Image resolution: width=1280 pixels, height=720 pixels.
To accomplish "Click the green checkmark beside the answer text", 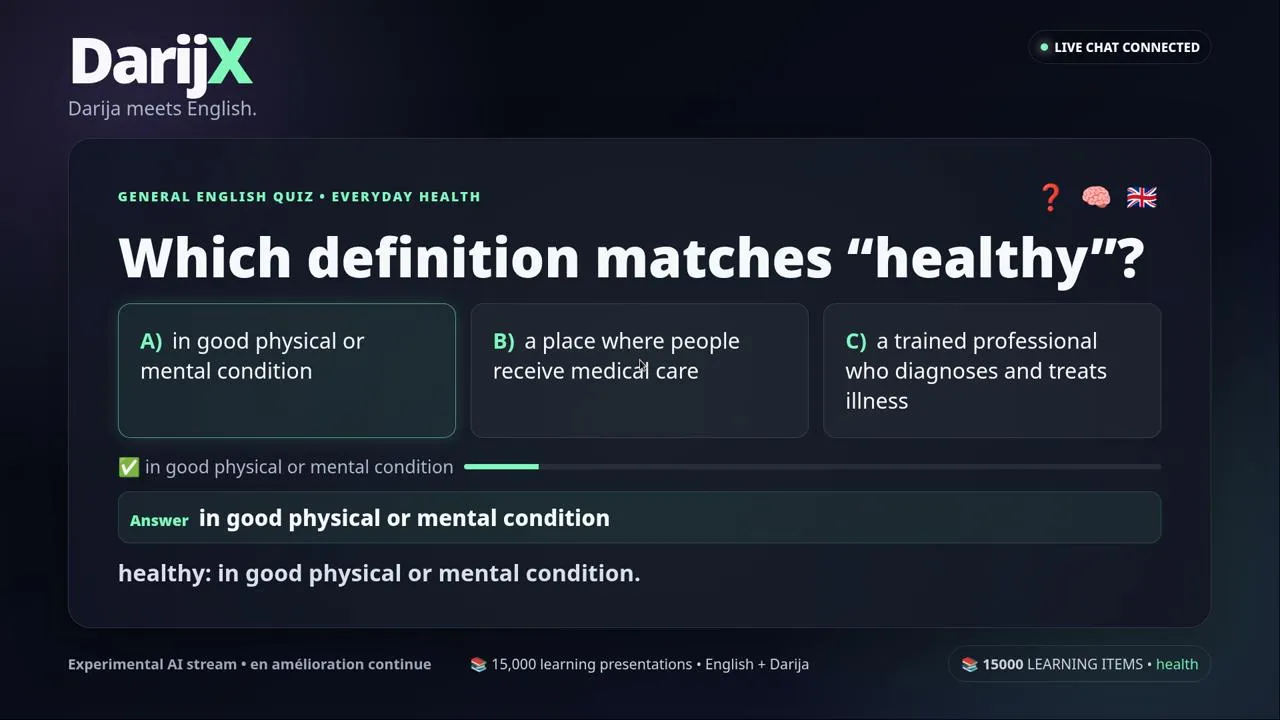I will tap(128, 467).
